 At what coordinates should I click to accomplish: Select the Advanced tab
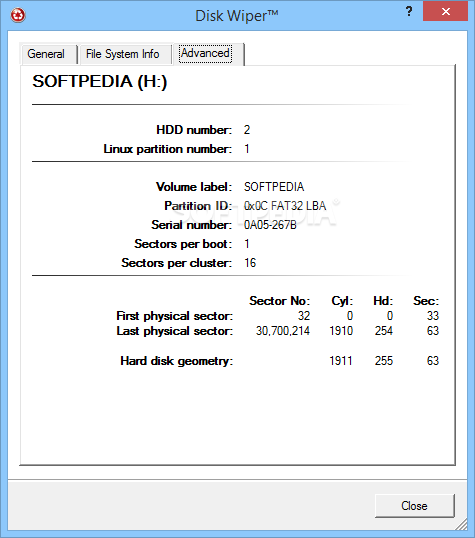[x=208, y=54]
